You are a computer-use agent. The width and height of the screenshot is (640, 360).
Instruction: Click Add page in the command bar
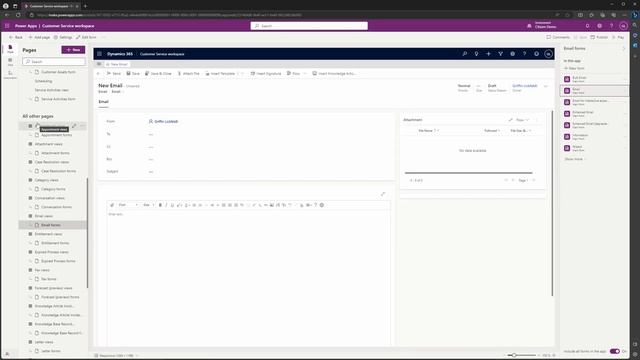pyautogui.click(x=39, y=37)
